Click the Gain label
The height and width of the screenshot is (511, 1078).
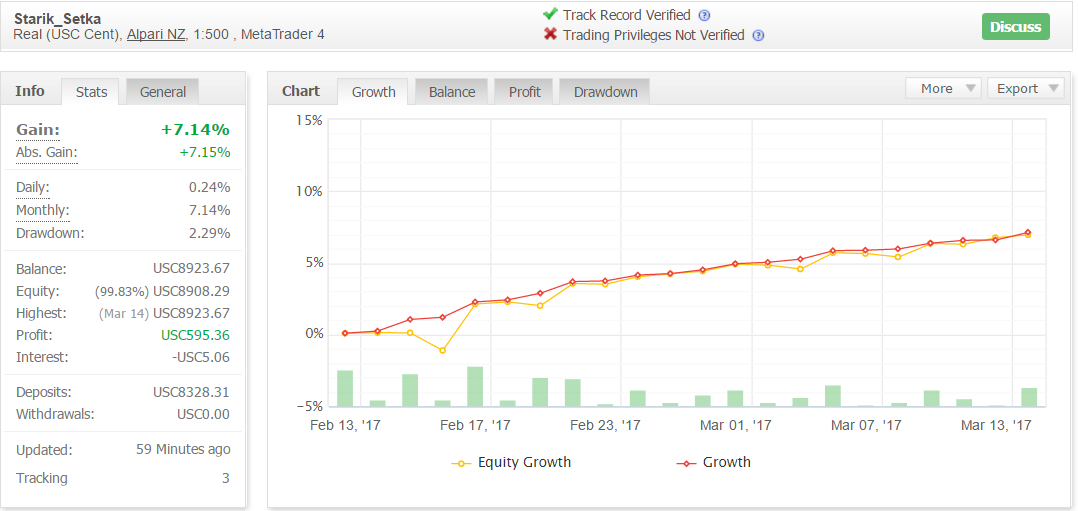[38, 130]
